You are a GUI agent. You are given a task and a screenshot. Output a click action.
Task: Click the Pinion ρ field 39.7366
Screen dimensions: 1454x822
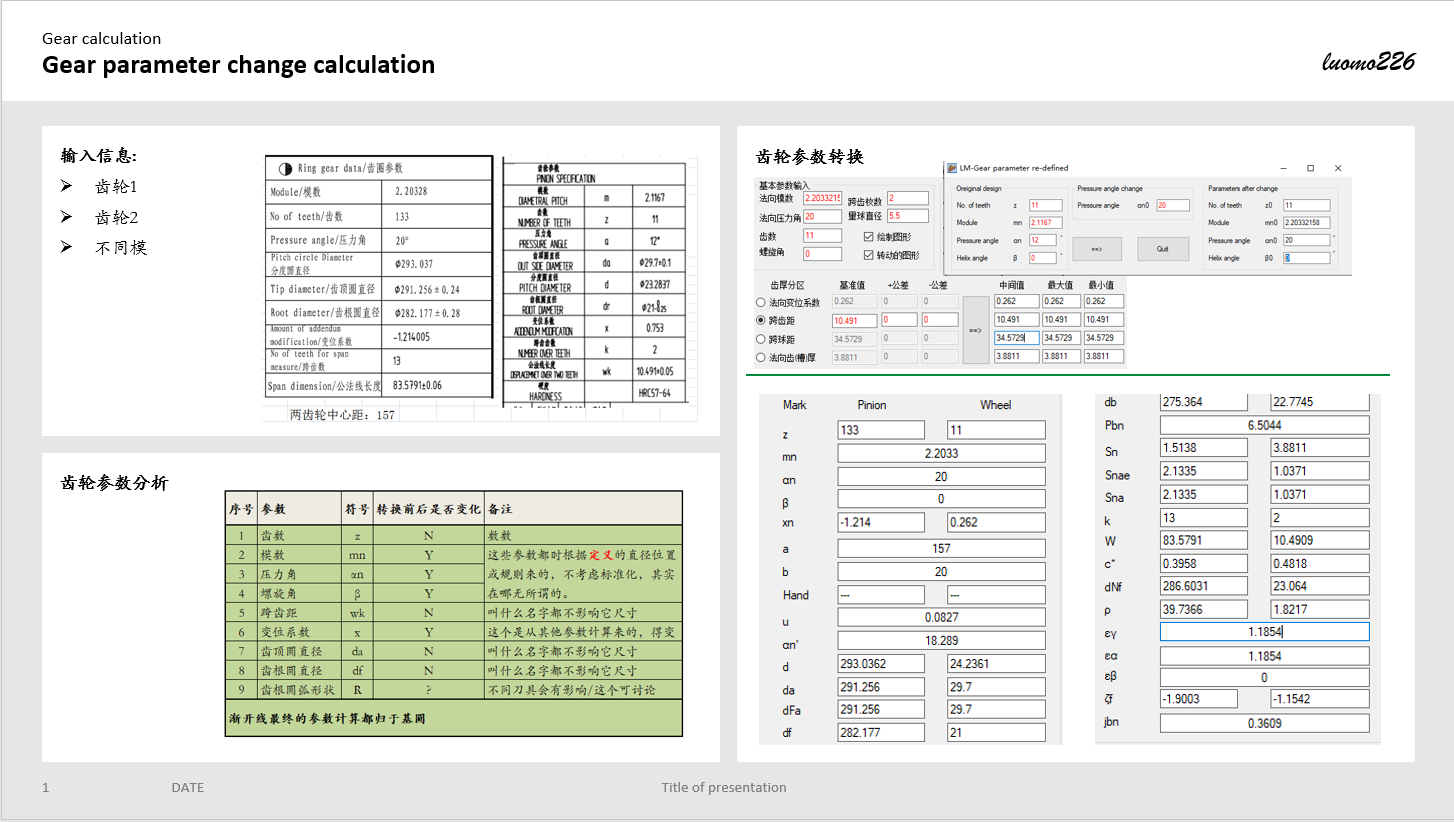(x=1204, y=609)
